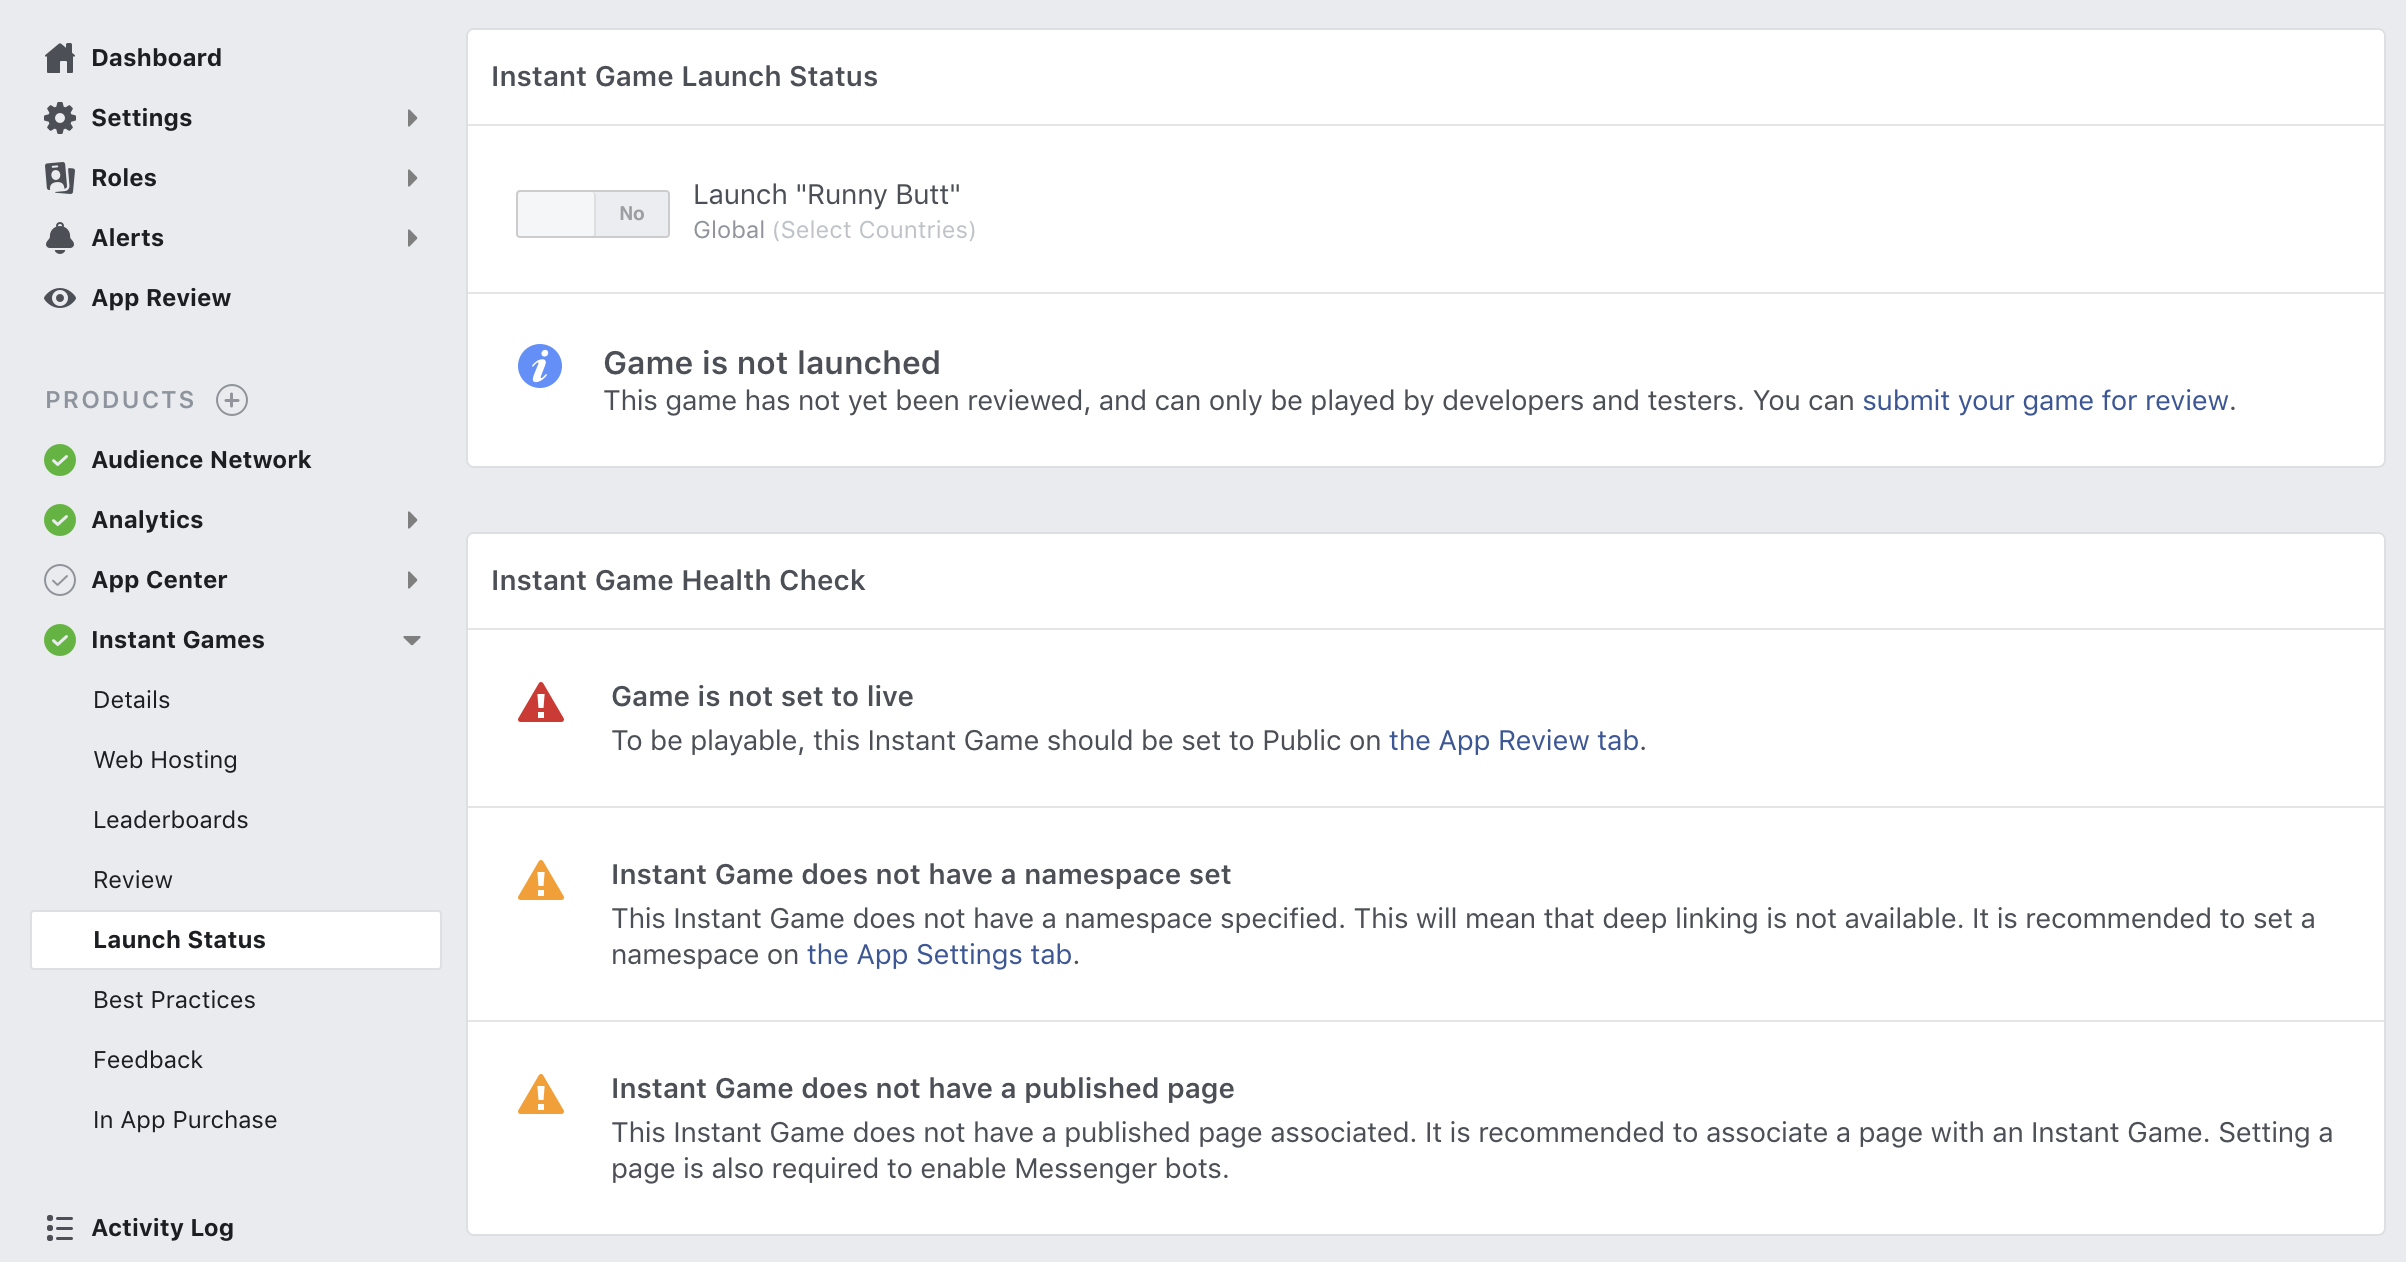Open the Web Hosting page
Viewport: 2406px width, 1262px height.
[x=166, y=760]
